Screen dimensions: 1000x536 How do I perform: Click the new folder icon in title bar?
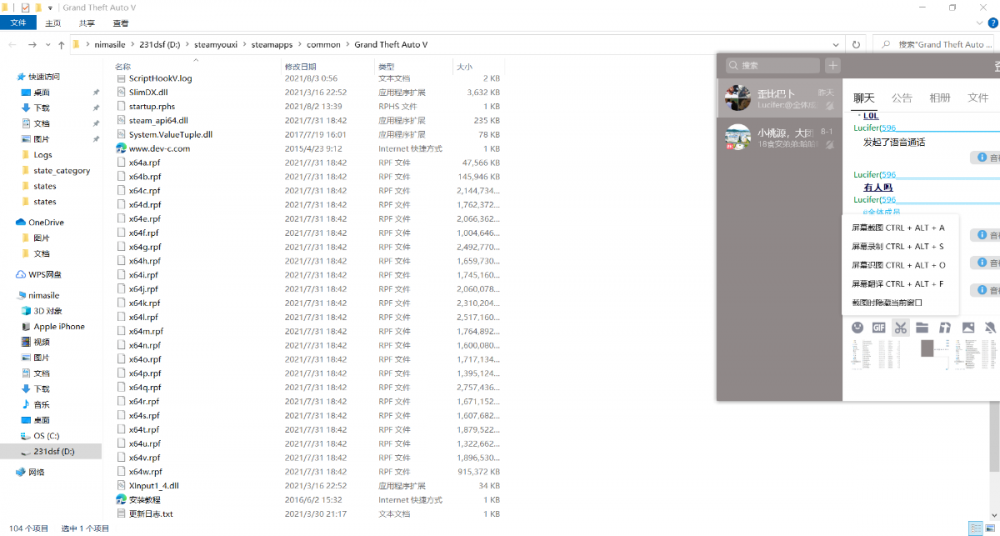pos(38,8)
